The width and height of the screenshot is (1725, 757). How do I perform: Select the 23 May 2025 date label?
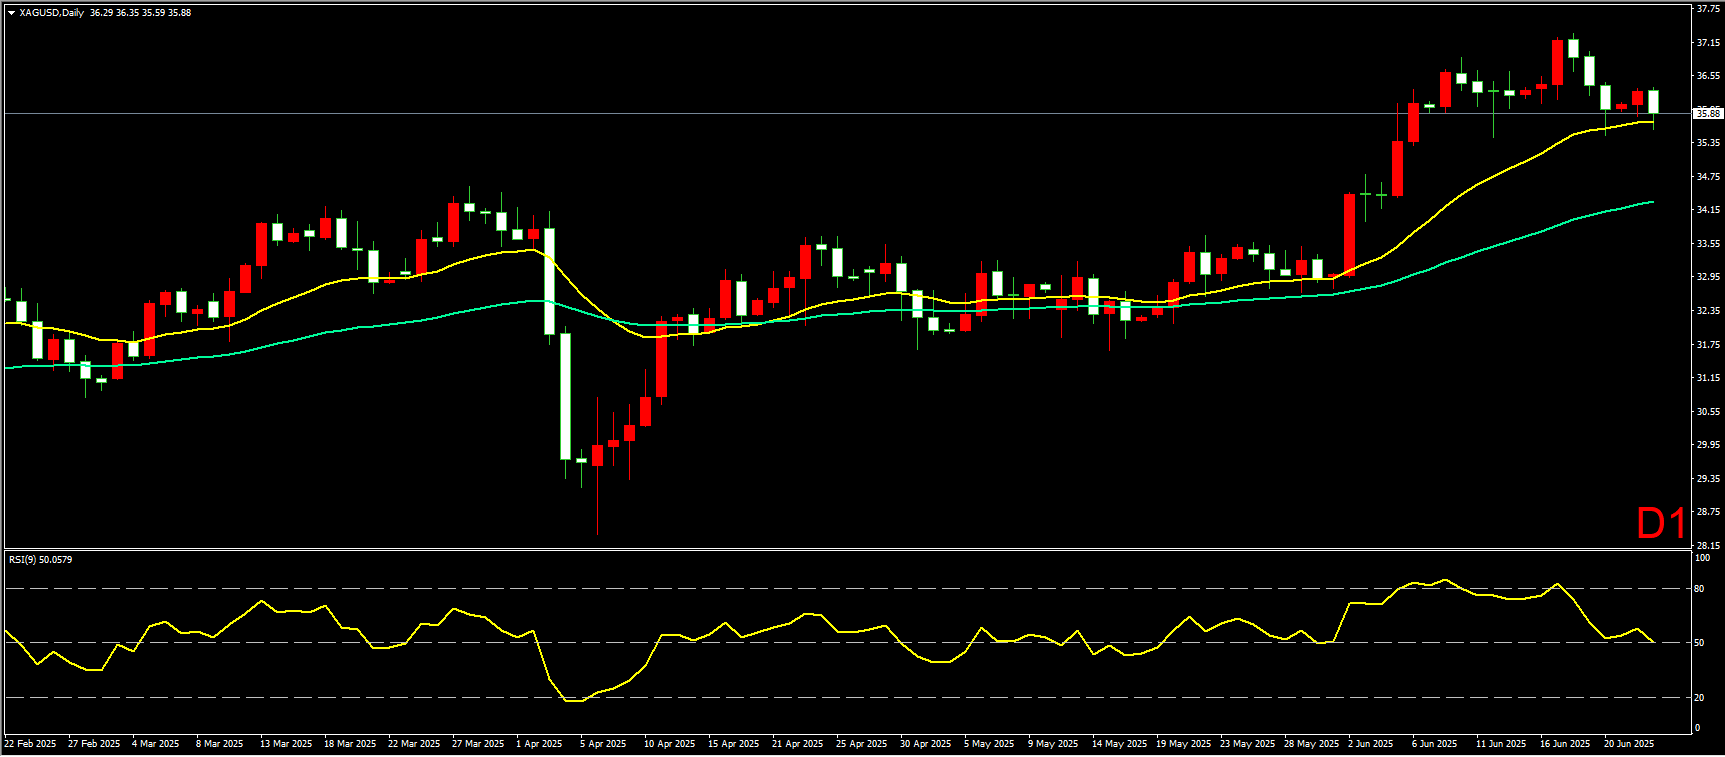[x=1247, y=744]
